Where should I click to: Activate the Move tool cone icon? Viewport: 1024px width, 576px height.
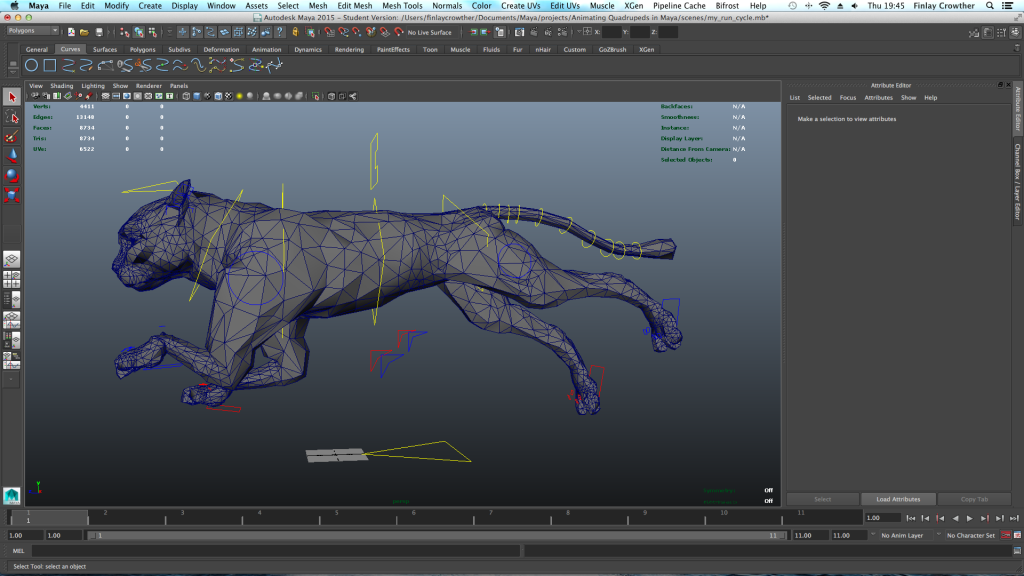pos(11,155)
